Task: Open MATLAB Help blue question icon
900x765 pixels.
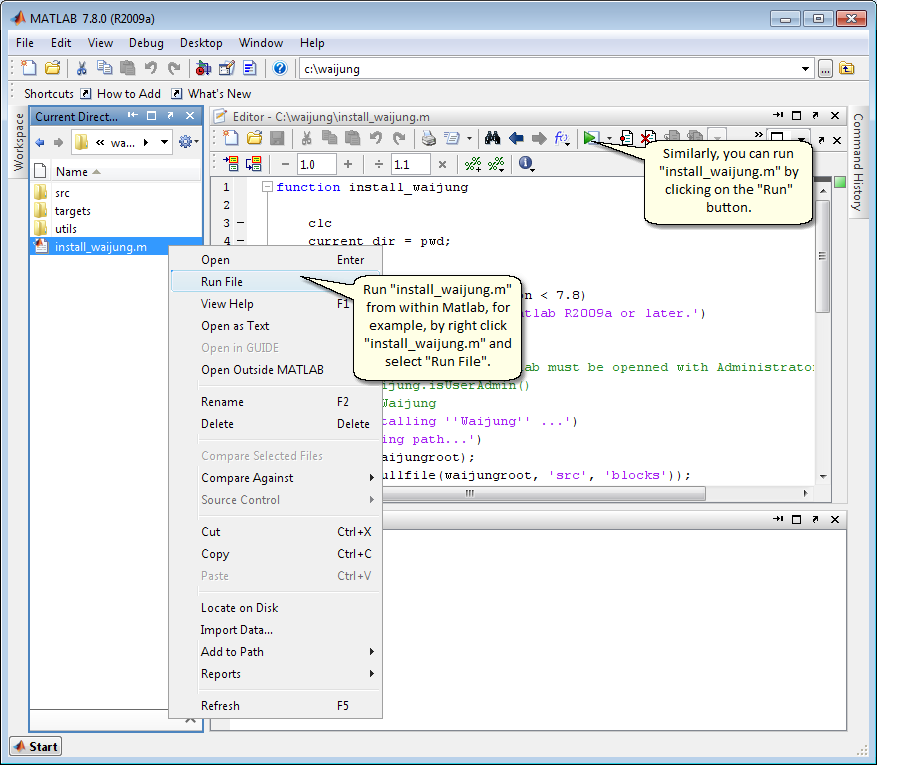Action: (x=280, y=68)
